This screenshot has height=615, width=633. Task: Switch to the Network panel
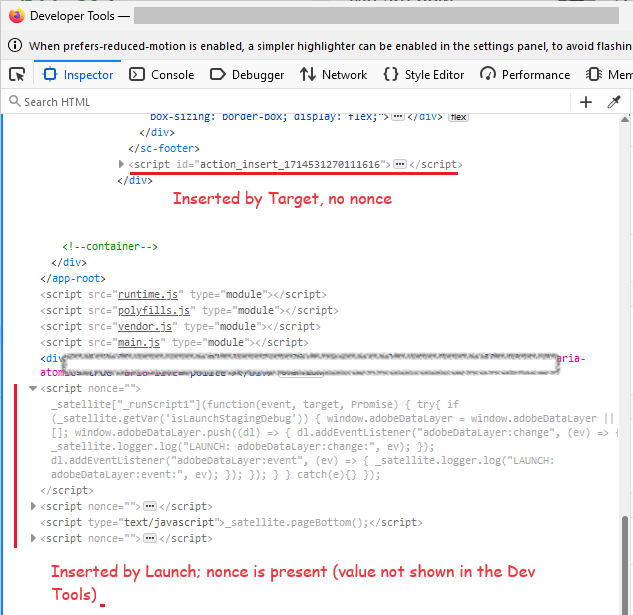pyautogui.click(x=333, y=75)
